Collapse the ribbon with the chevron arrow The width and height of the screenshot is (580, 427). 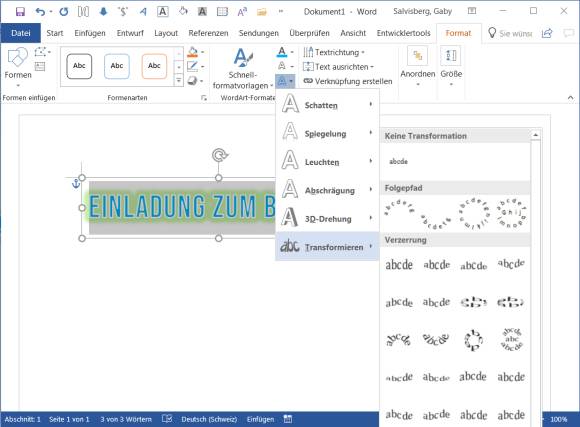click(x=570, y=98)
